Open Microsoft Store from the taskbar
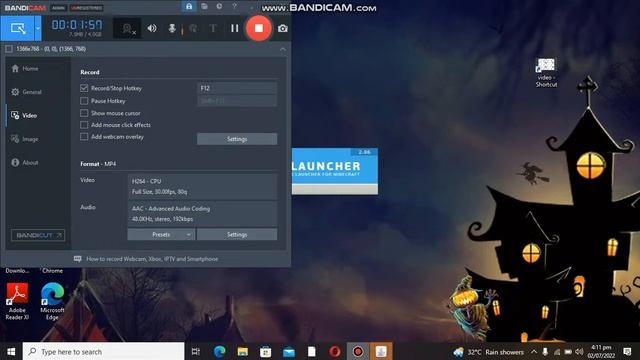Screen dimensions: 640x360 266,351
